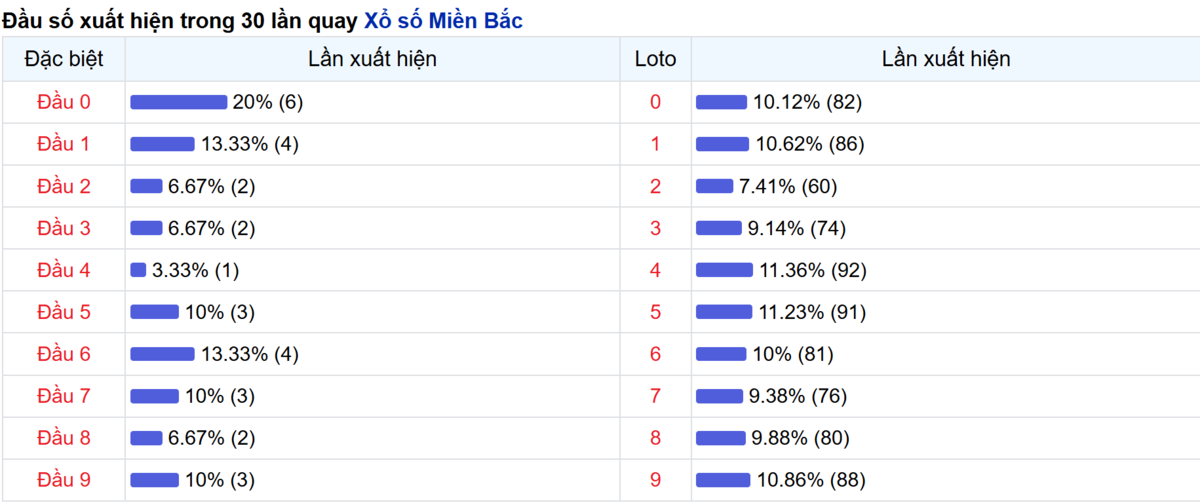Click the 20% (6) progress bar
This screenshot has height=503, width=1200.
pyautogui.click(x=179, y=102)
